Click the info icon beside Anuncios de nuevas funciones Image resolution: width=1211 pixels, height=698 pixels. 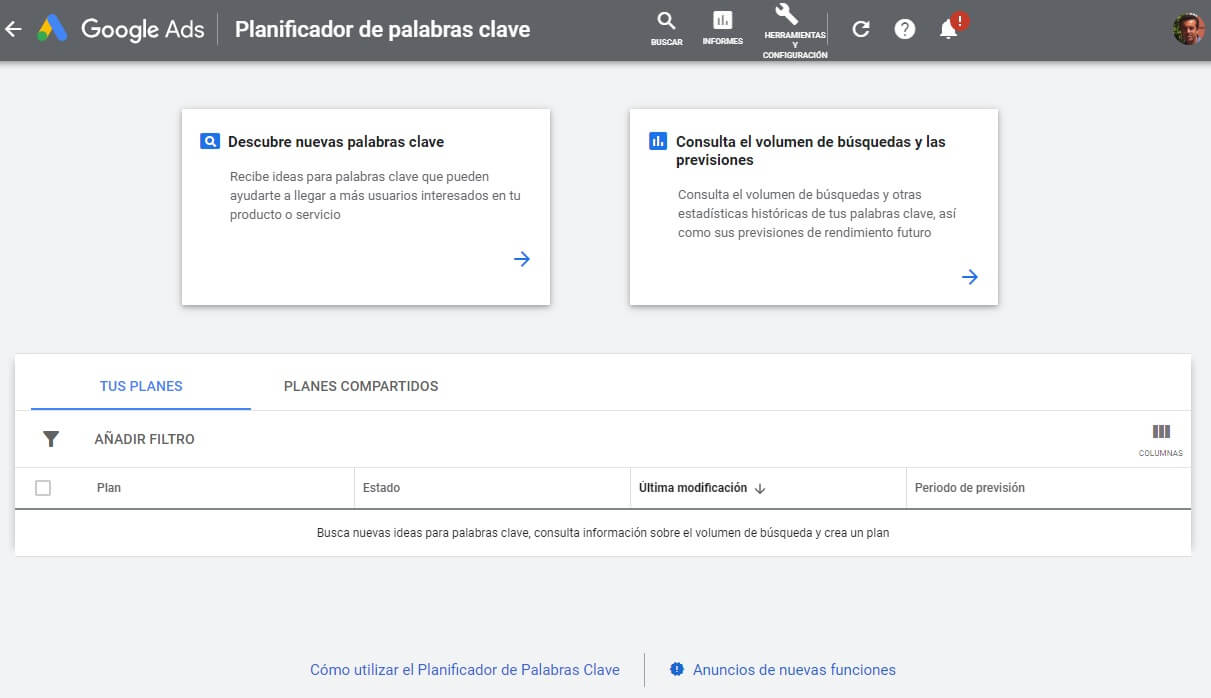[x=676, y=670]
